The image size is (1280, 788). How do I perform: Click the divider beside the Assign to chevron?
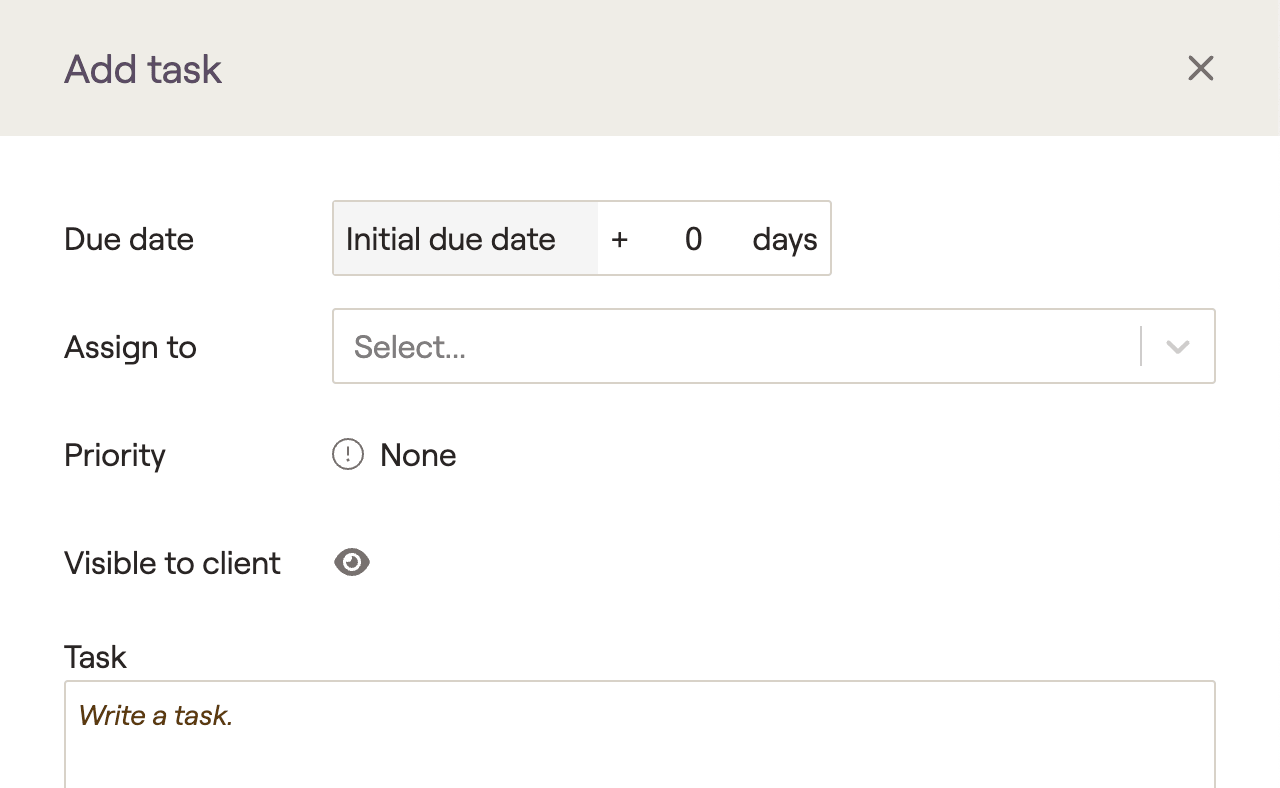(1141, 347)
